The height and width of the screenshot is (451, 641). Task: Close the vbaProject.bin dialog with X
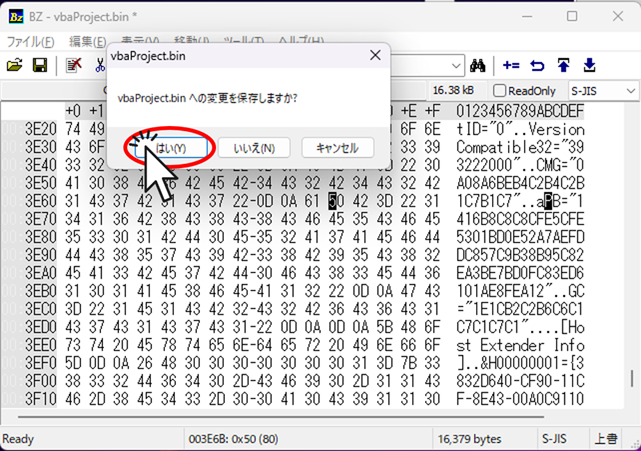(x=375, y=55)
